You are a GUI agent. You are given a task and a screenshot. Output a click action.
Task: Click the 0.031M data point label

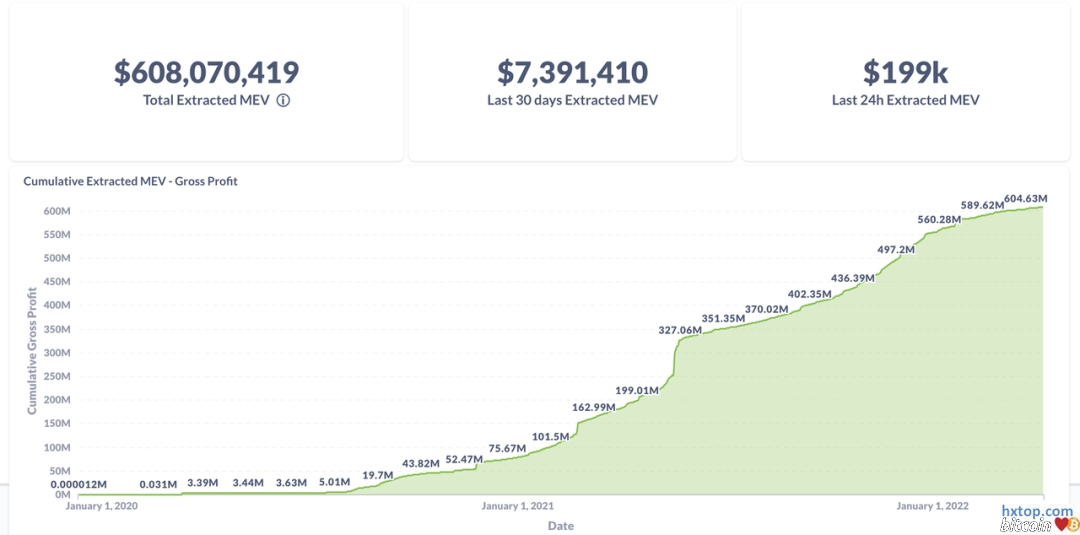[x=158, y=484]
